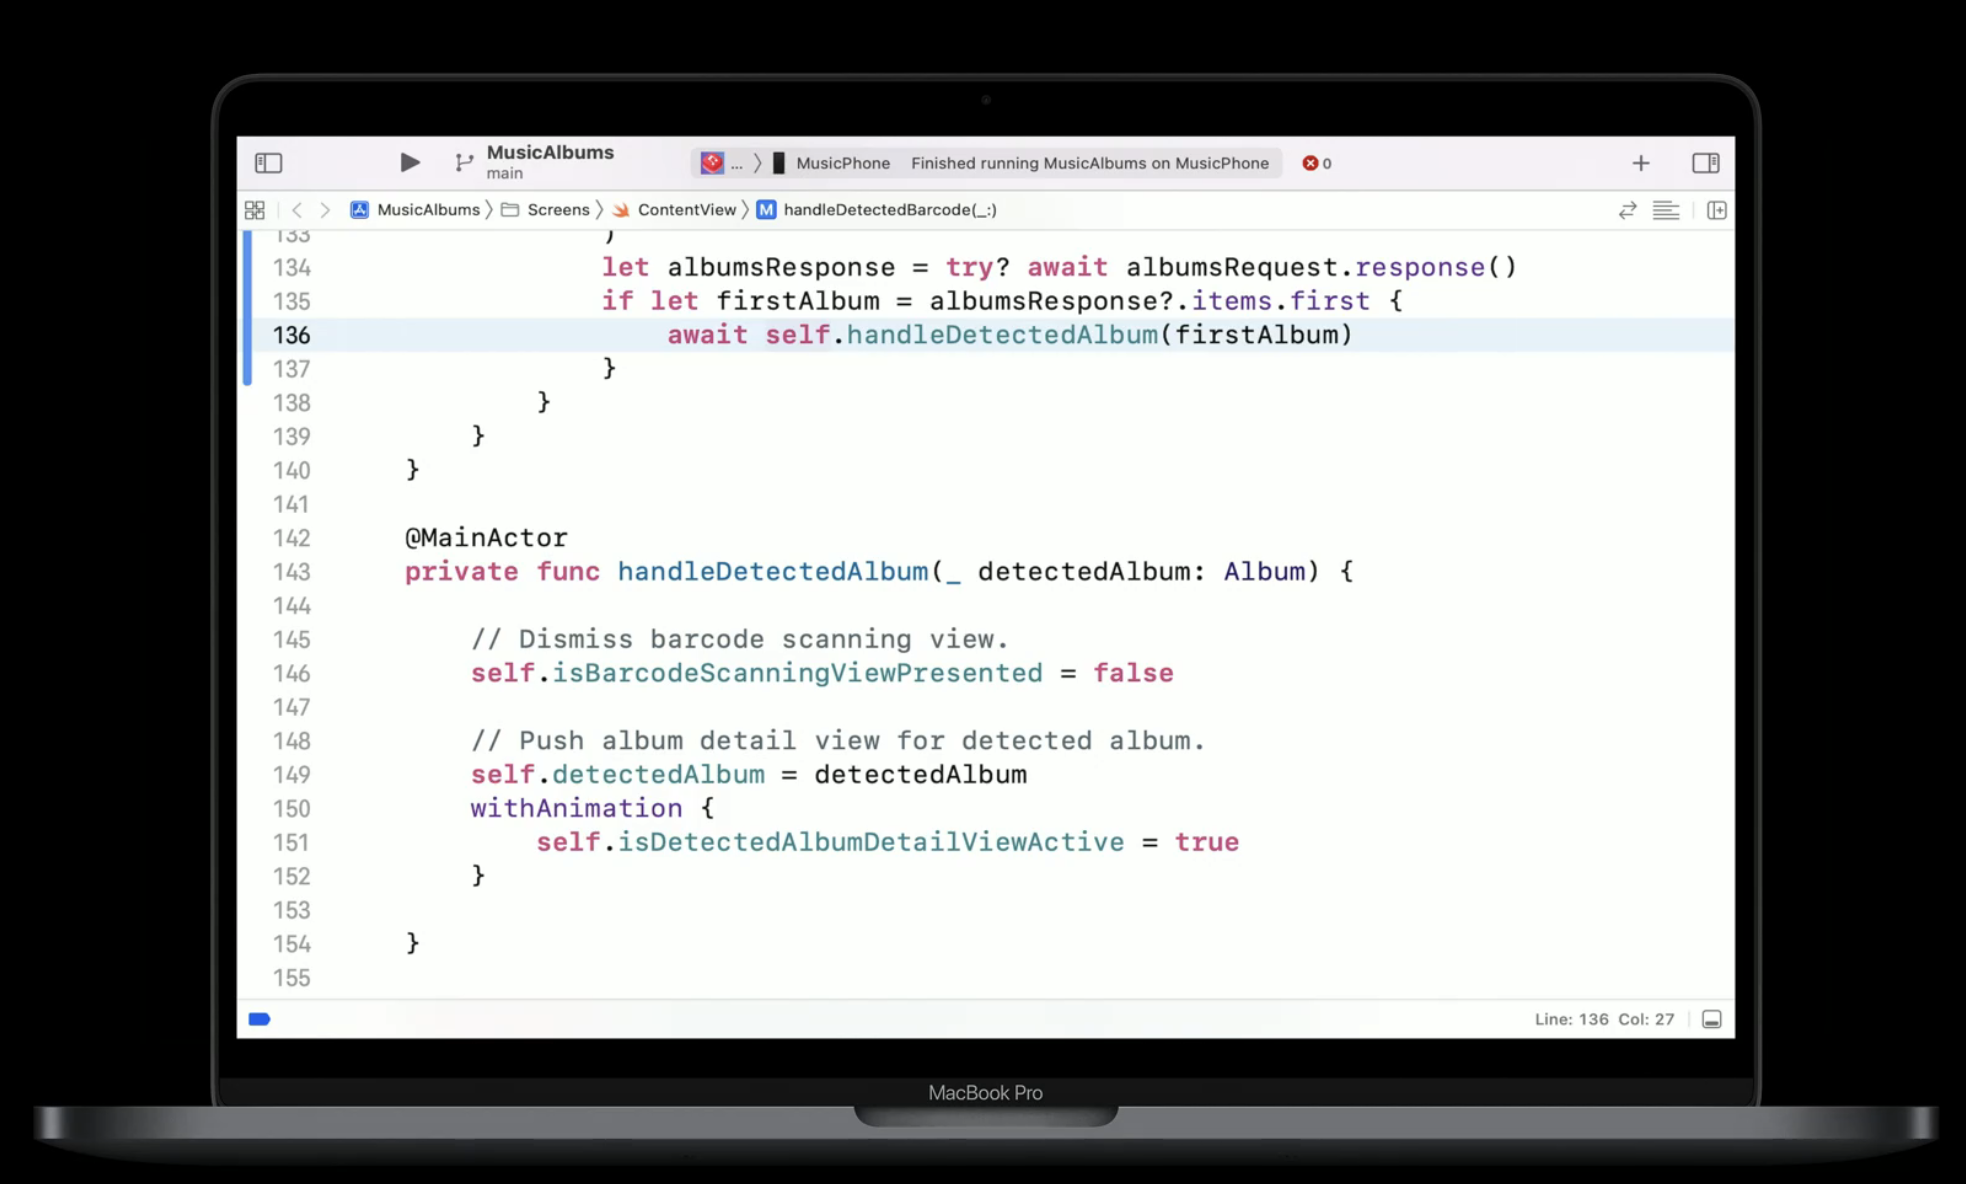Open the scheme selector app icon

coord(712,163)
